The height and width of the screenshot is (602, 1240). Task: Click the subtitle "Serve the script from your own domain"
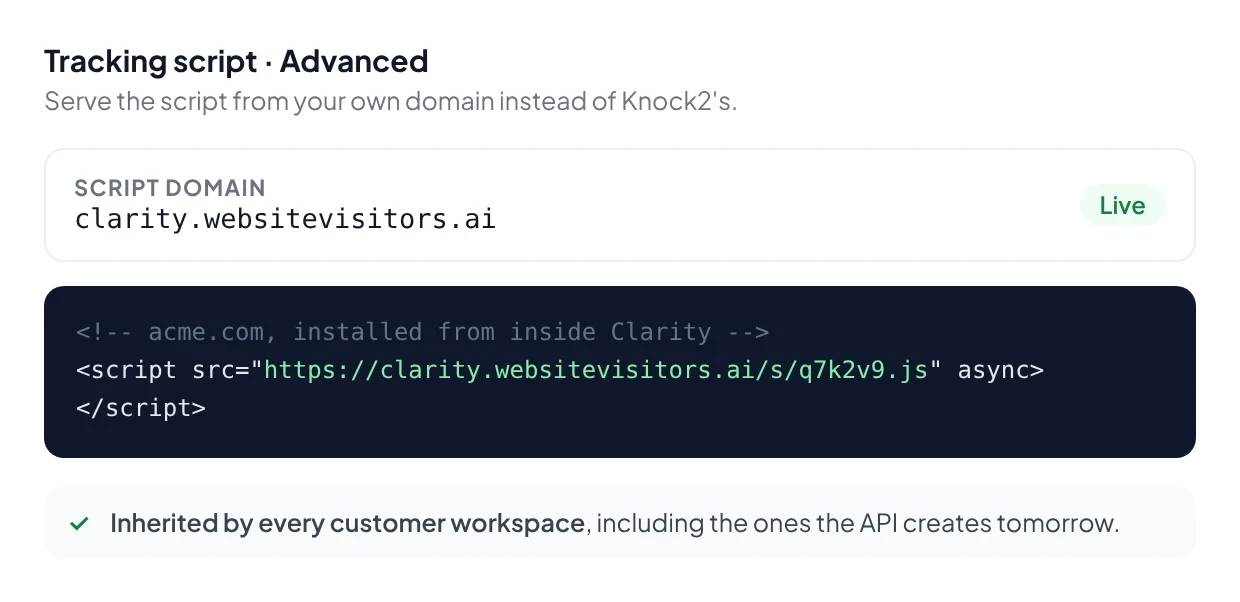[390, 101]
